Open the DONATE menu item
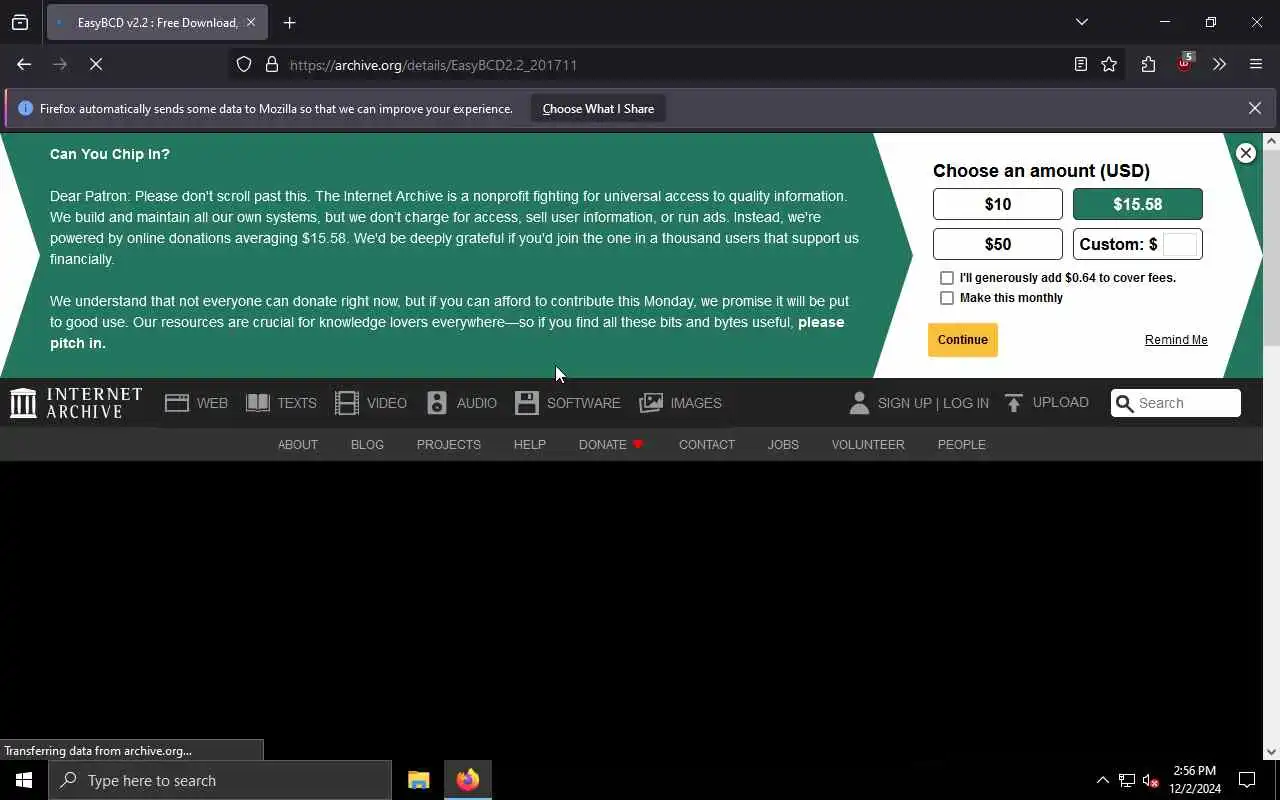The image size is (1280, 800). pos(611,445)
